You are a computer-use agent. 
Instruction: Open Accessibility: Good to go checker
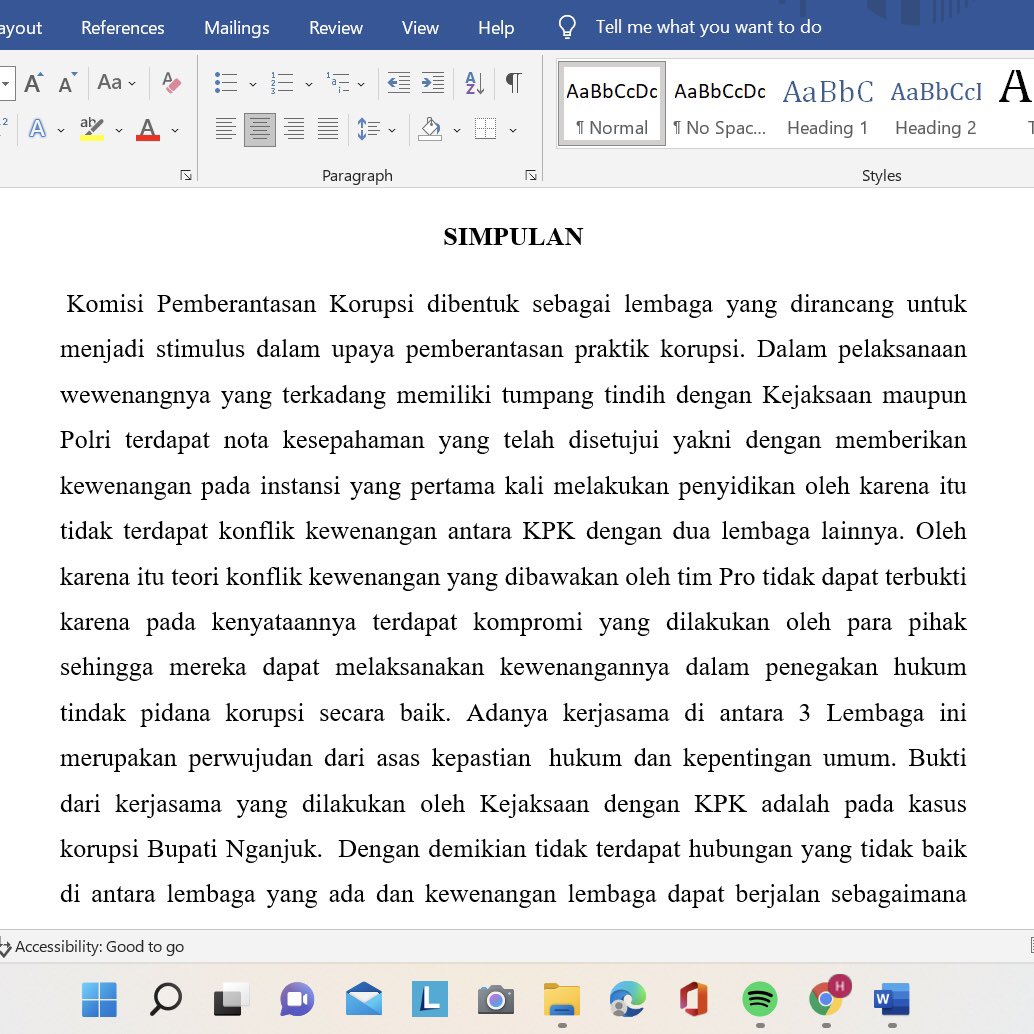click(x=92, y=946)
